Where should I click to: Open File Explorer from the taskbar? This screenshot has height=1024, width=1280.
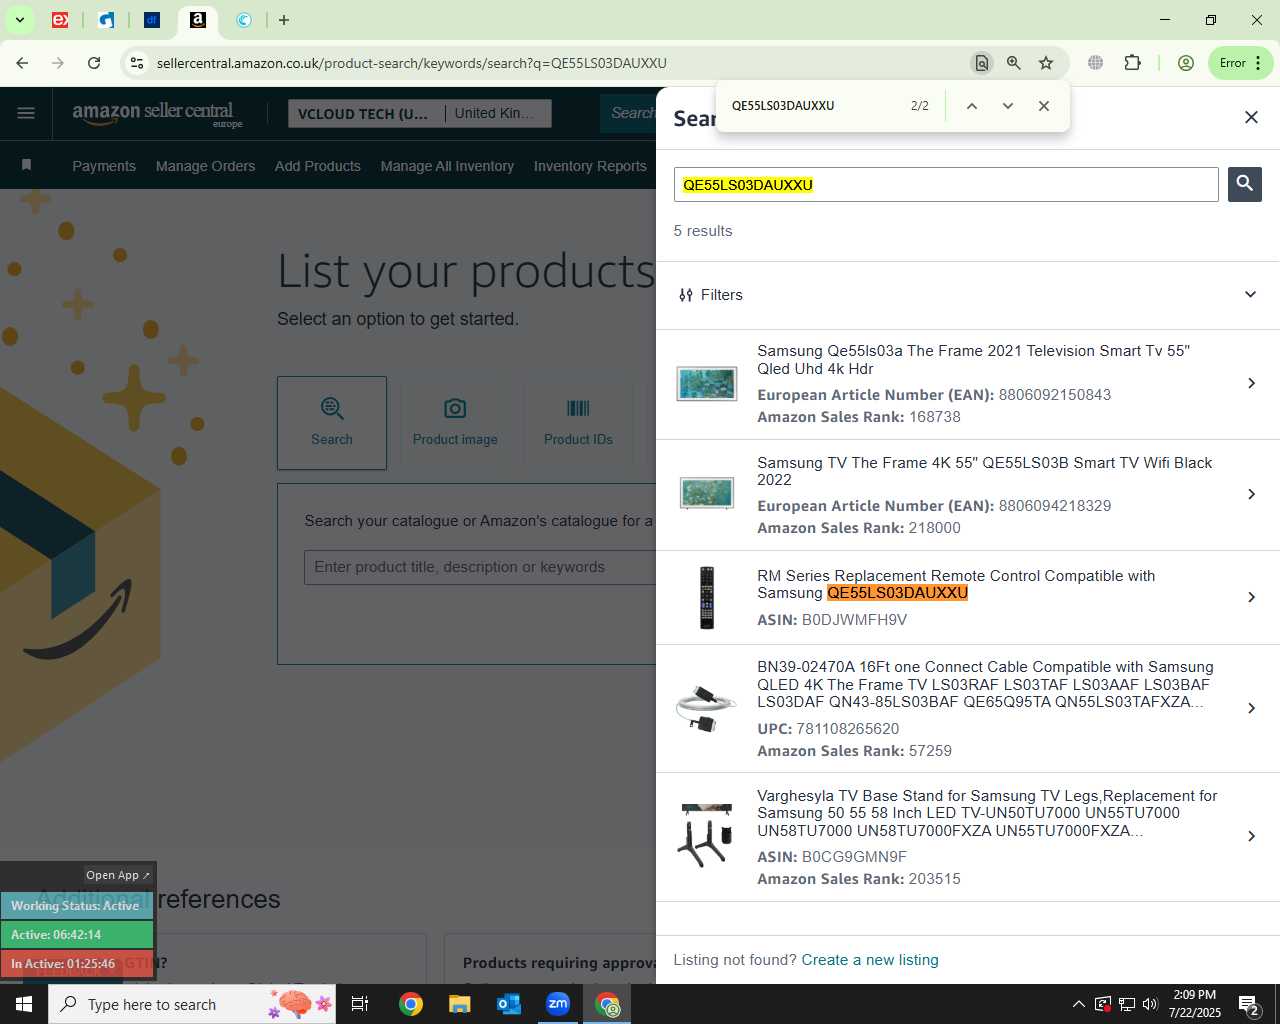coord(459,1004)
